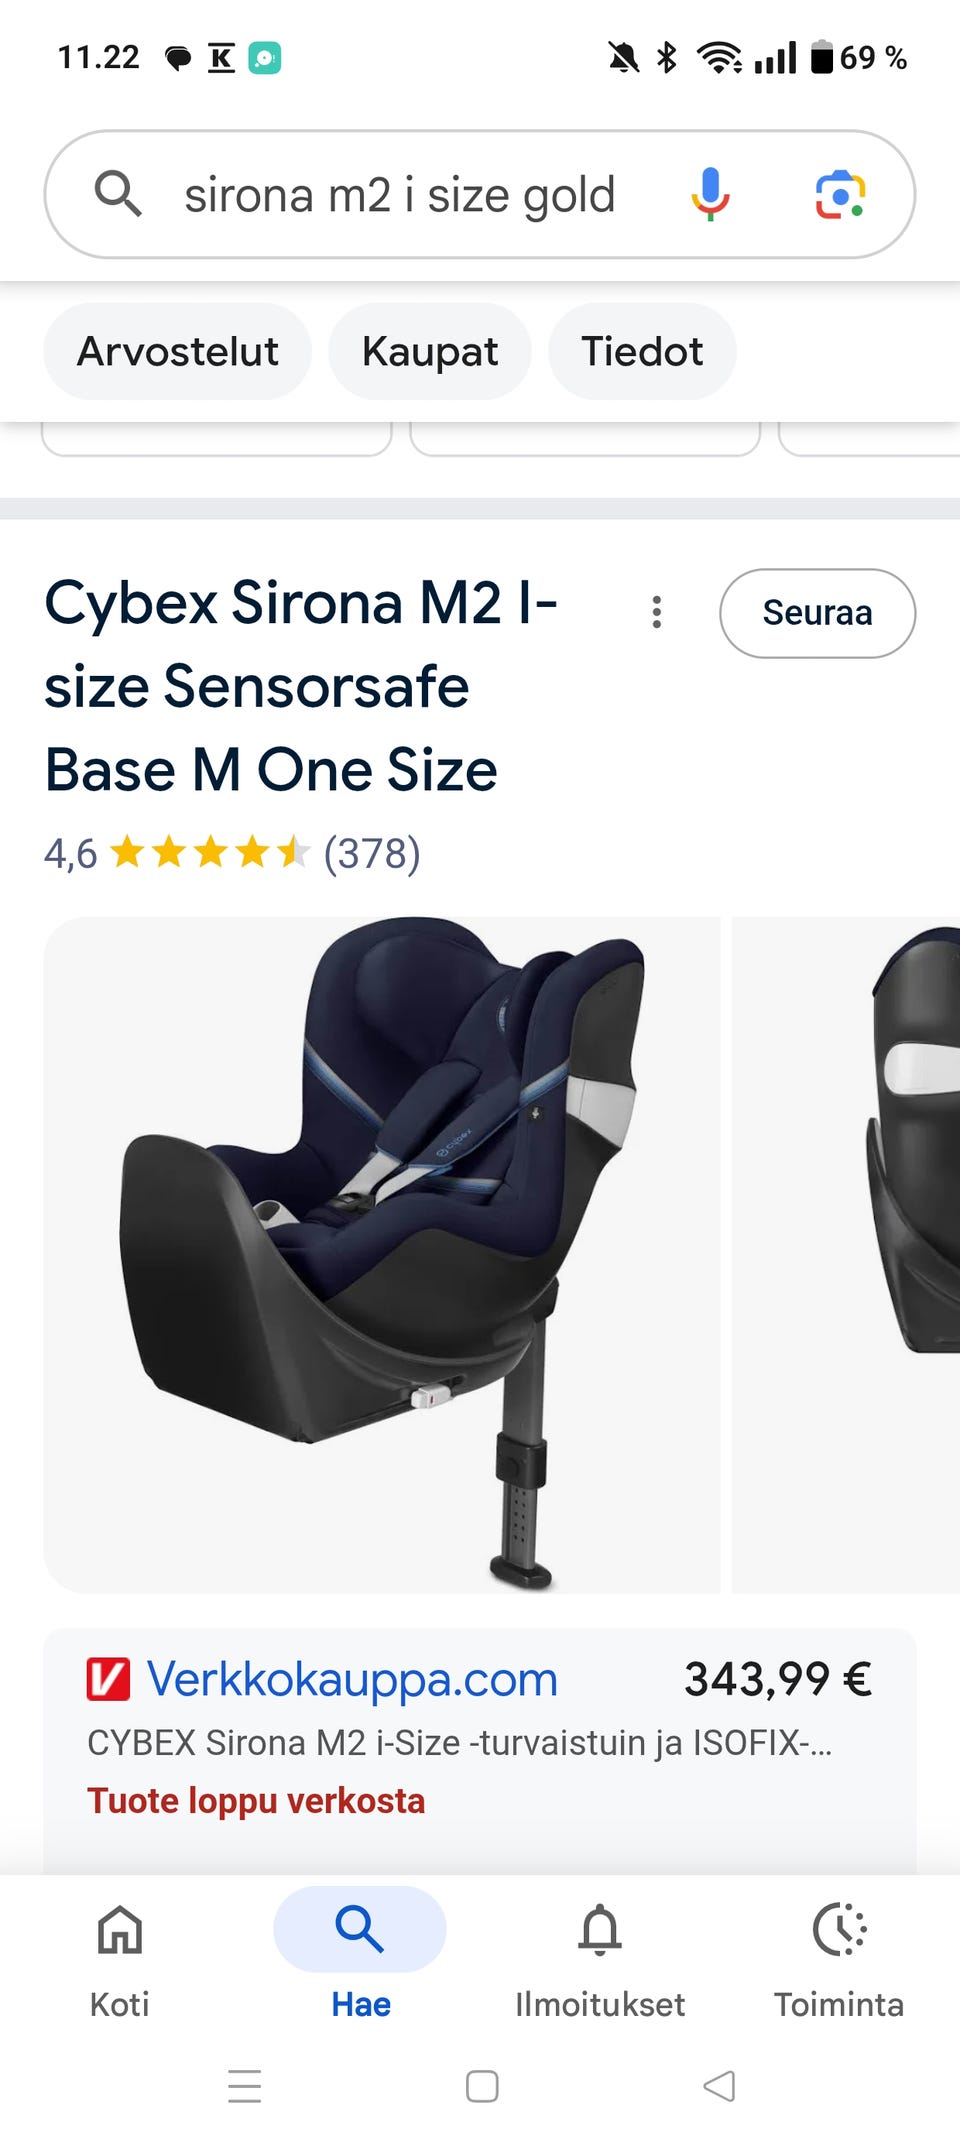Viewport: 960px width, 2146px height.
Task: Toggle Seuraa follow button for product
Action: [817, 613]
